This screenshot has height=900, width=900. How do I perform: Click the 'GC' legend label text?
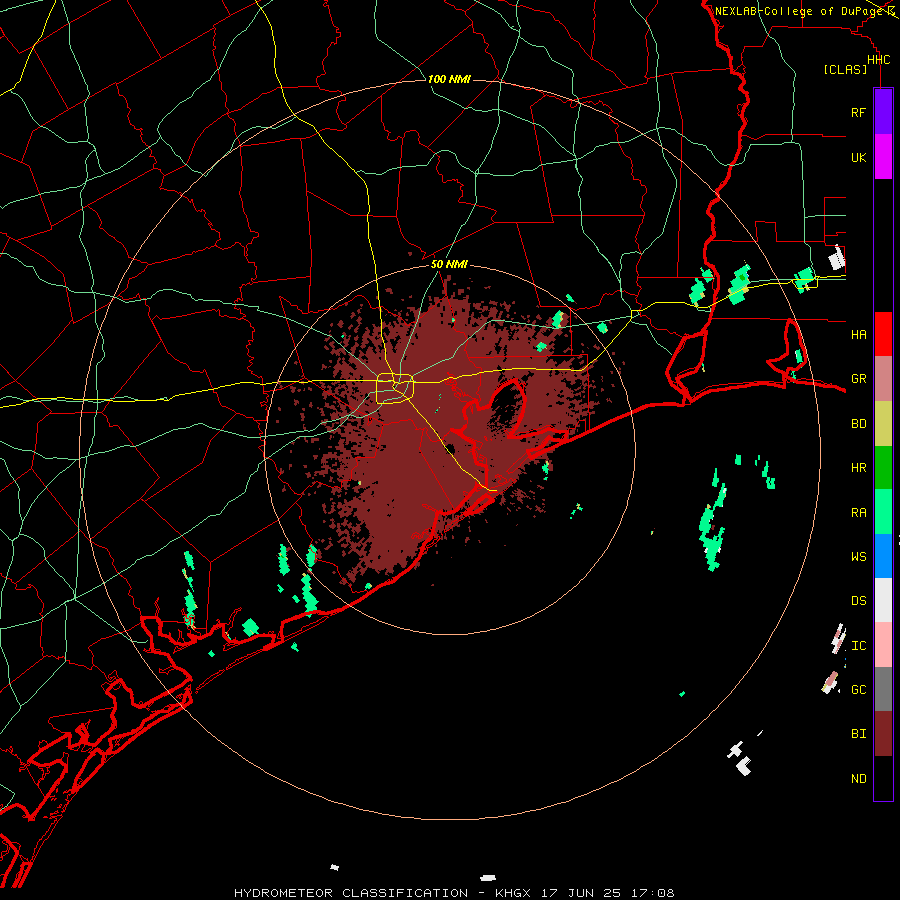[859, 689]
